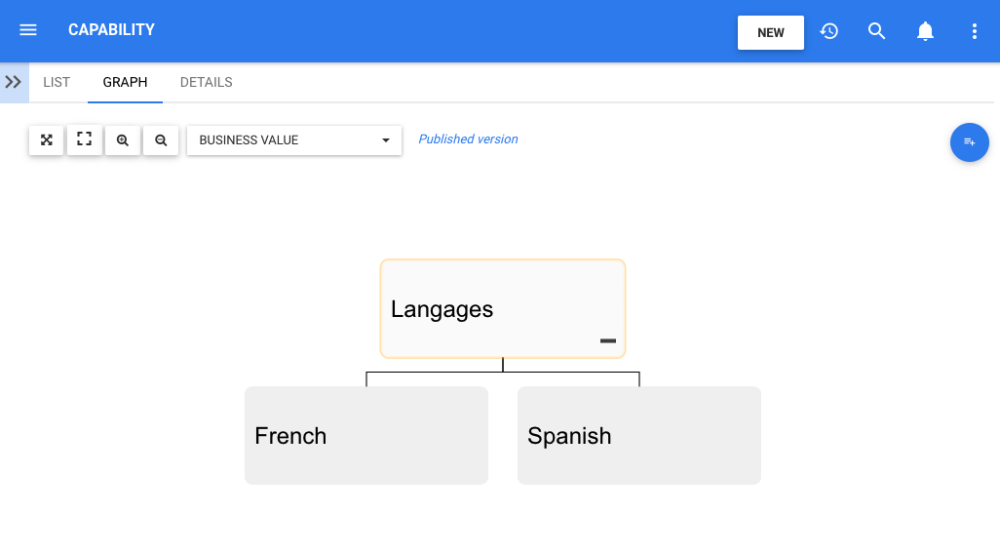Switch to the Details tab
This screenshot has width=1000, height=553.
tap(206, 82)
